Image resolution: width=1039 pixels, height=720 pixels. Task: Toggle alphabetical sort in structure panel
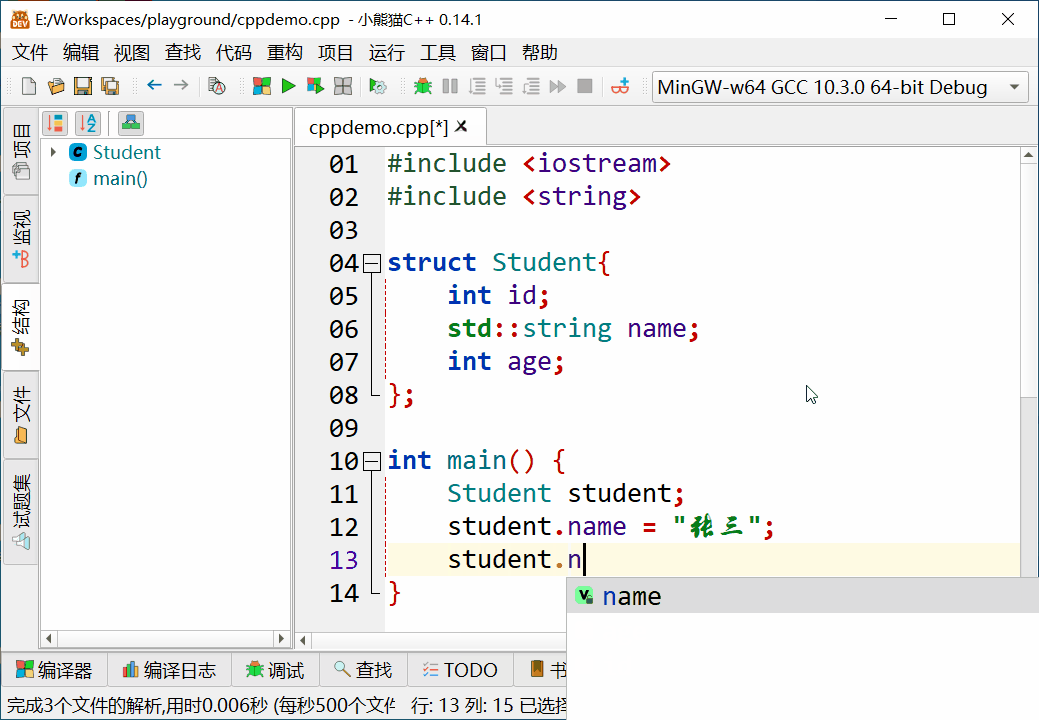(88, 123)
